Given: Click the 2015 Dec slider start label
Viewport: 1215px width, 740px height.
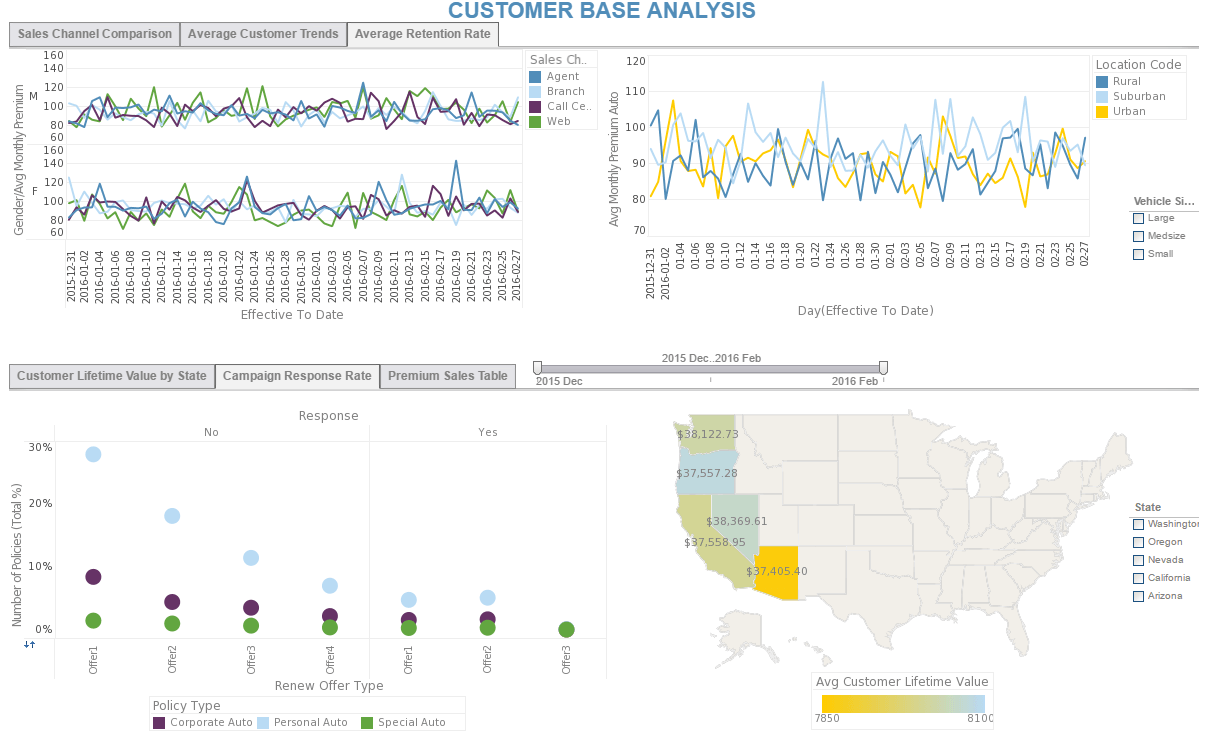Looking at the screenshot, I should 559,381.
